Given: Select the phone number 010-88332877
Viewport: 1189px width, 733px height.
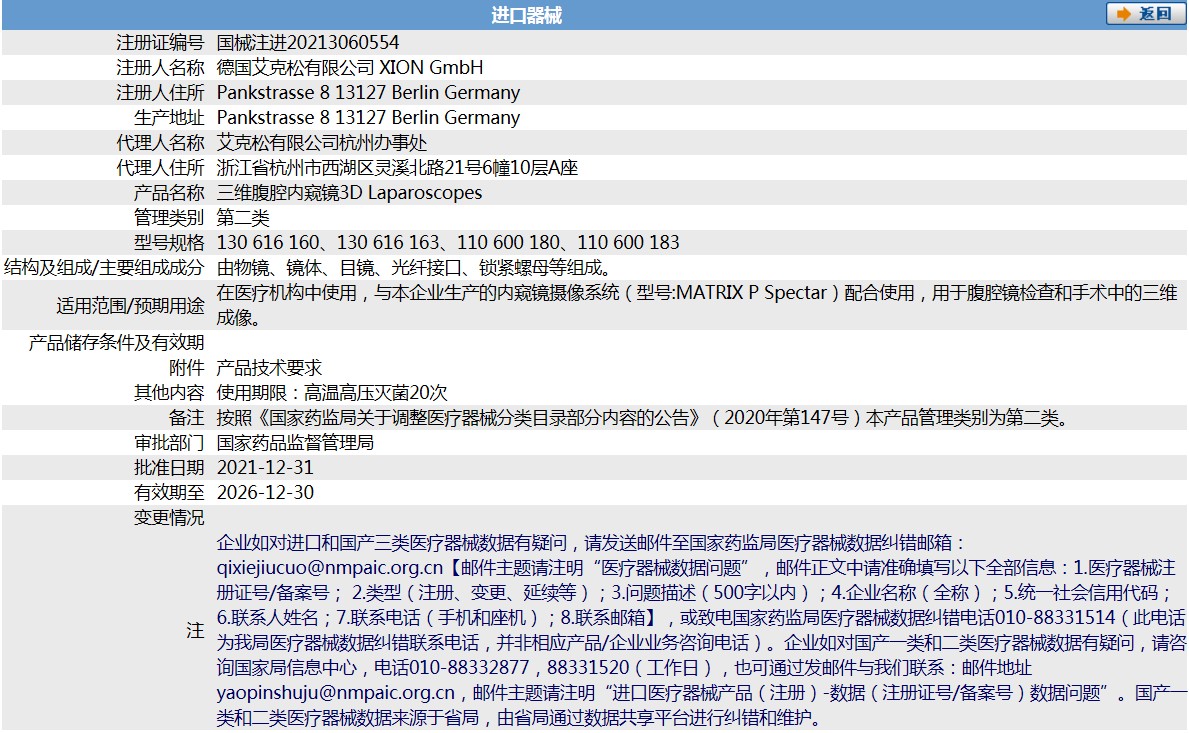Looking at the screenshot, I should (x=469, y=668).
